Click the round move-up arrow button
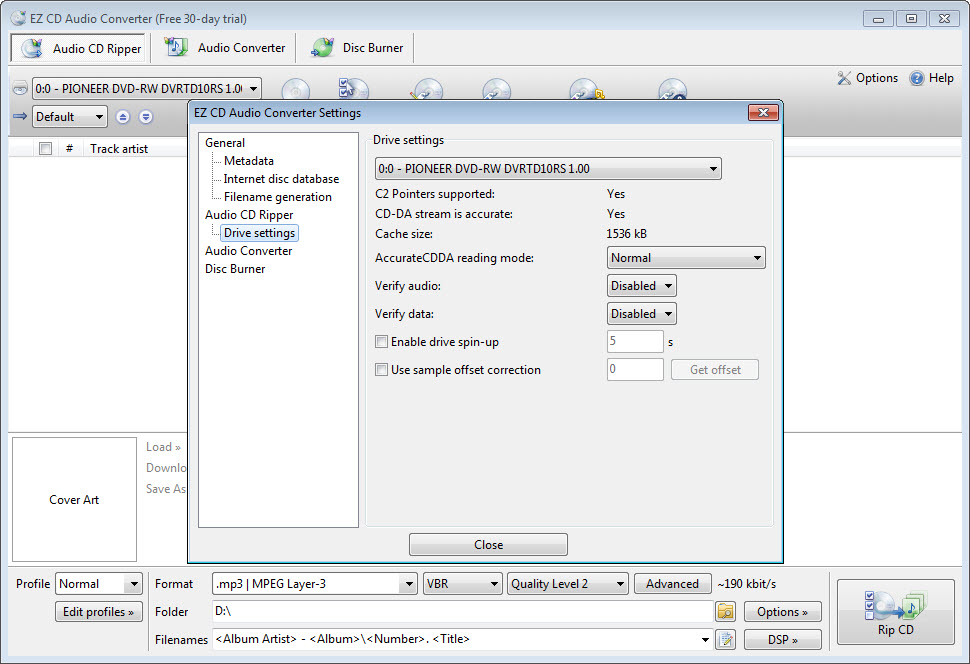The height and width of the screenshot is (664, 970). 123,116
